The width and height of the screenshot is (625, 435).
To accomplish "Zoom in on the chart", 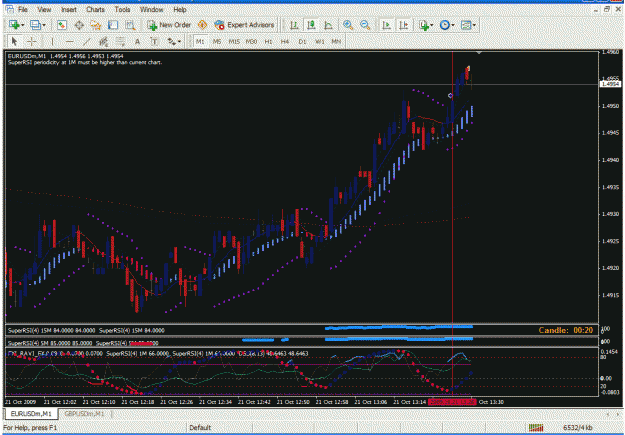I will (348, 25).
